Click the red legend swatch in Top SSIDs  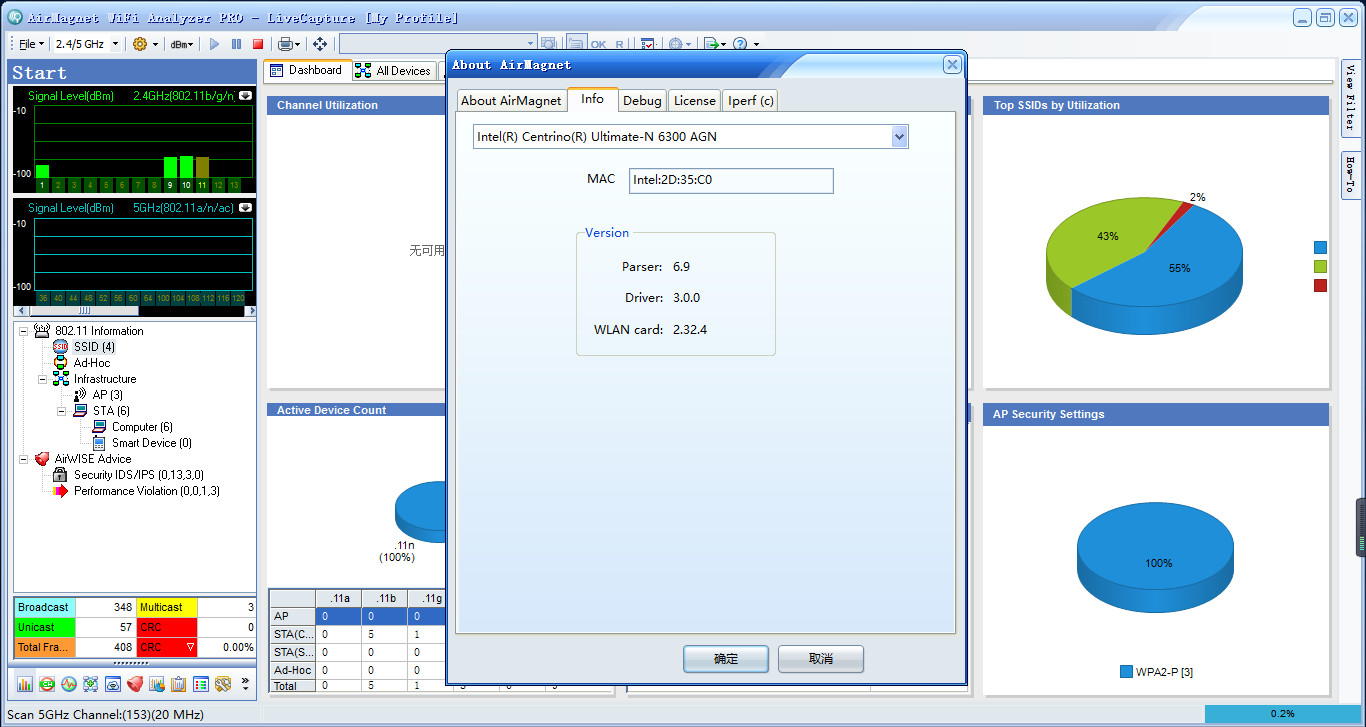1320,286
